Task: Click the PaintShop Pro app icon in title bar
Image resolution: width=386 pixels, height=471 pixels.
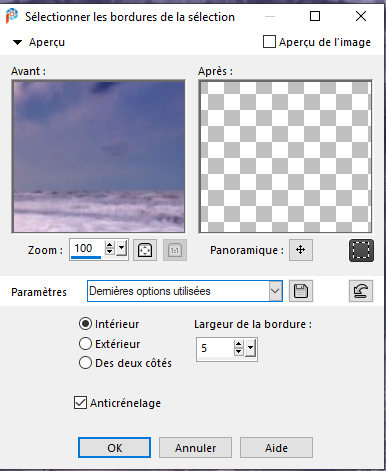Action: (x=12, y=16)
